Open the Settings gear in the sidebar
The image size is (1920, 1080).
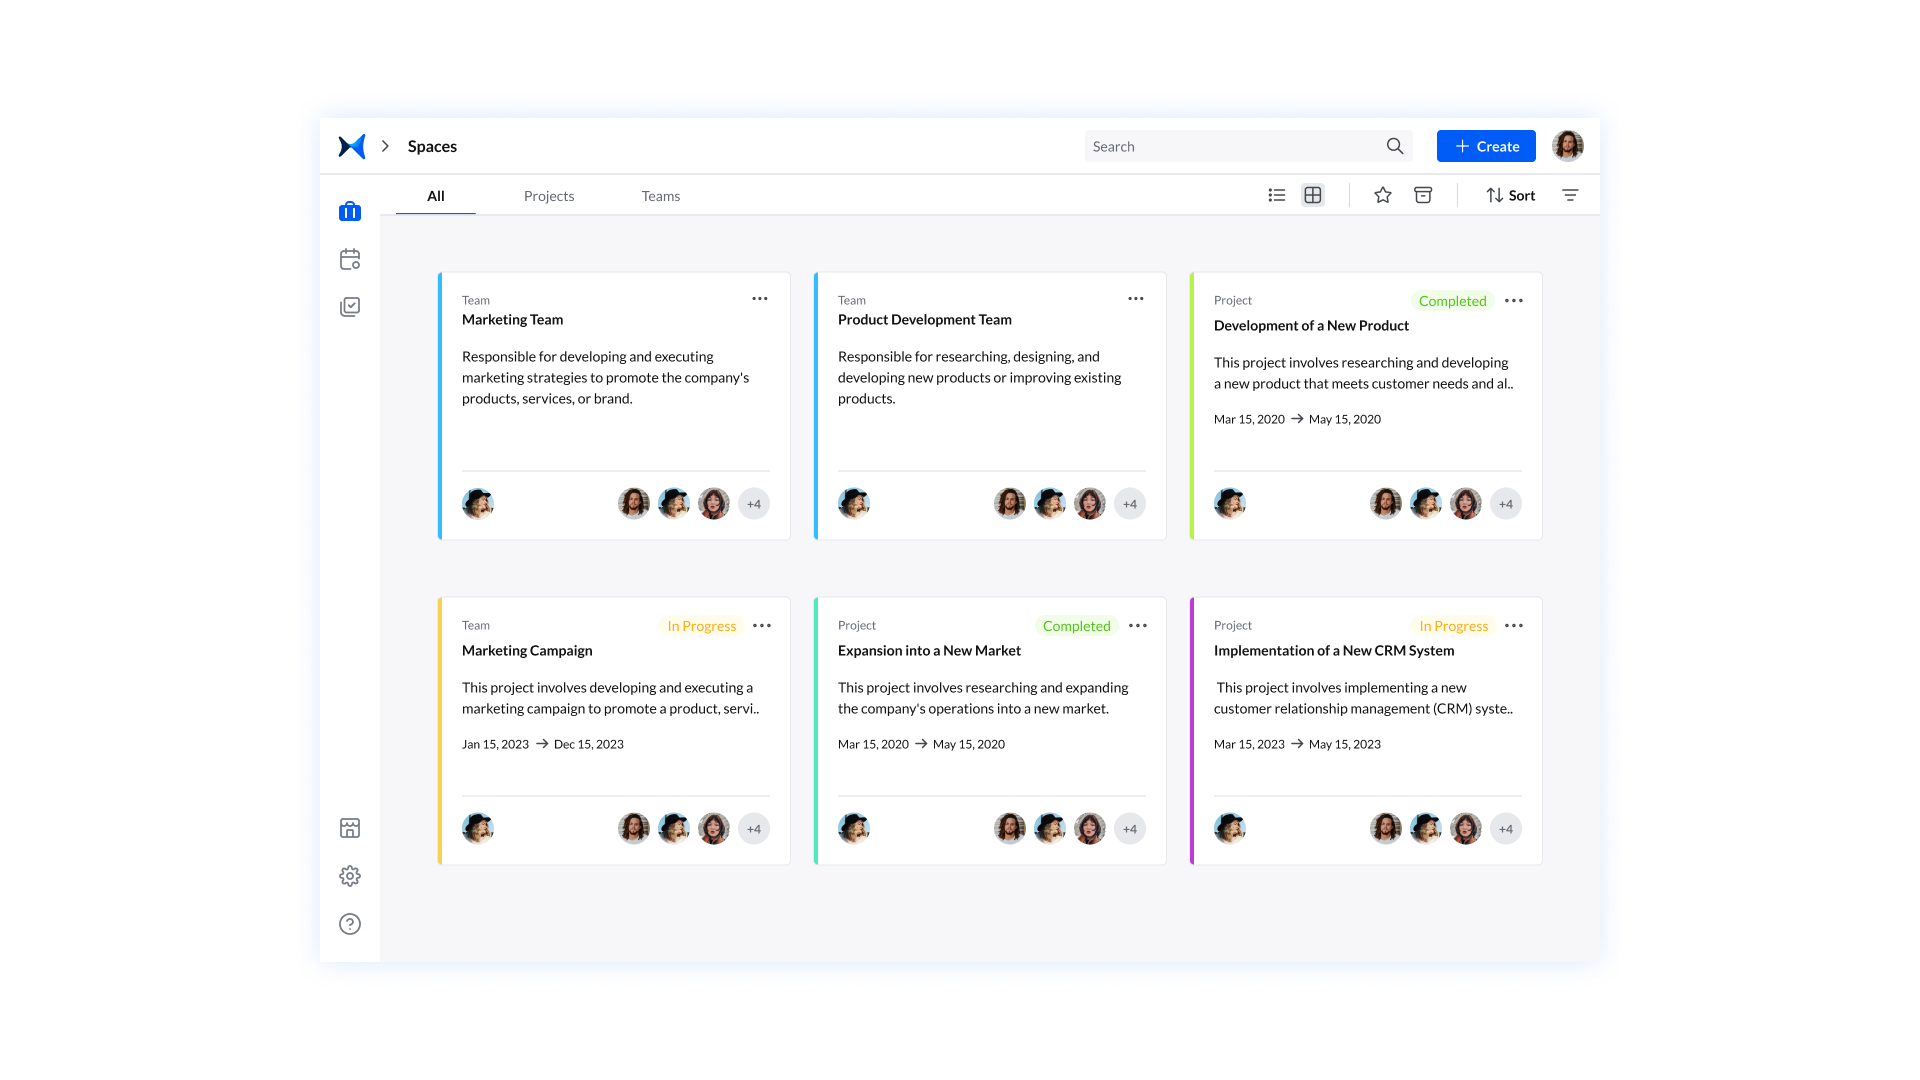point(349,875)
